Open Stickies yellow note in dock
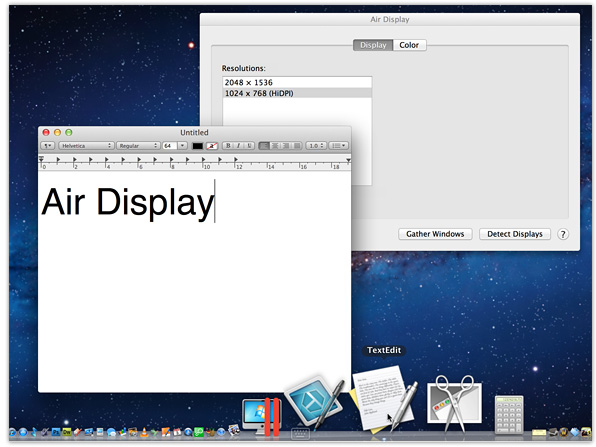This screenshot has width=596, height=447. 539,432
